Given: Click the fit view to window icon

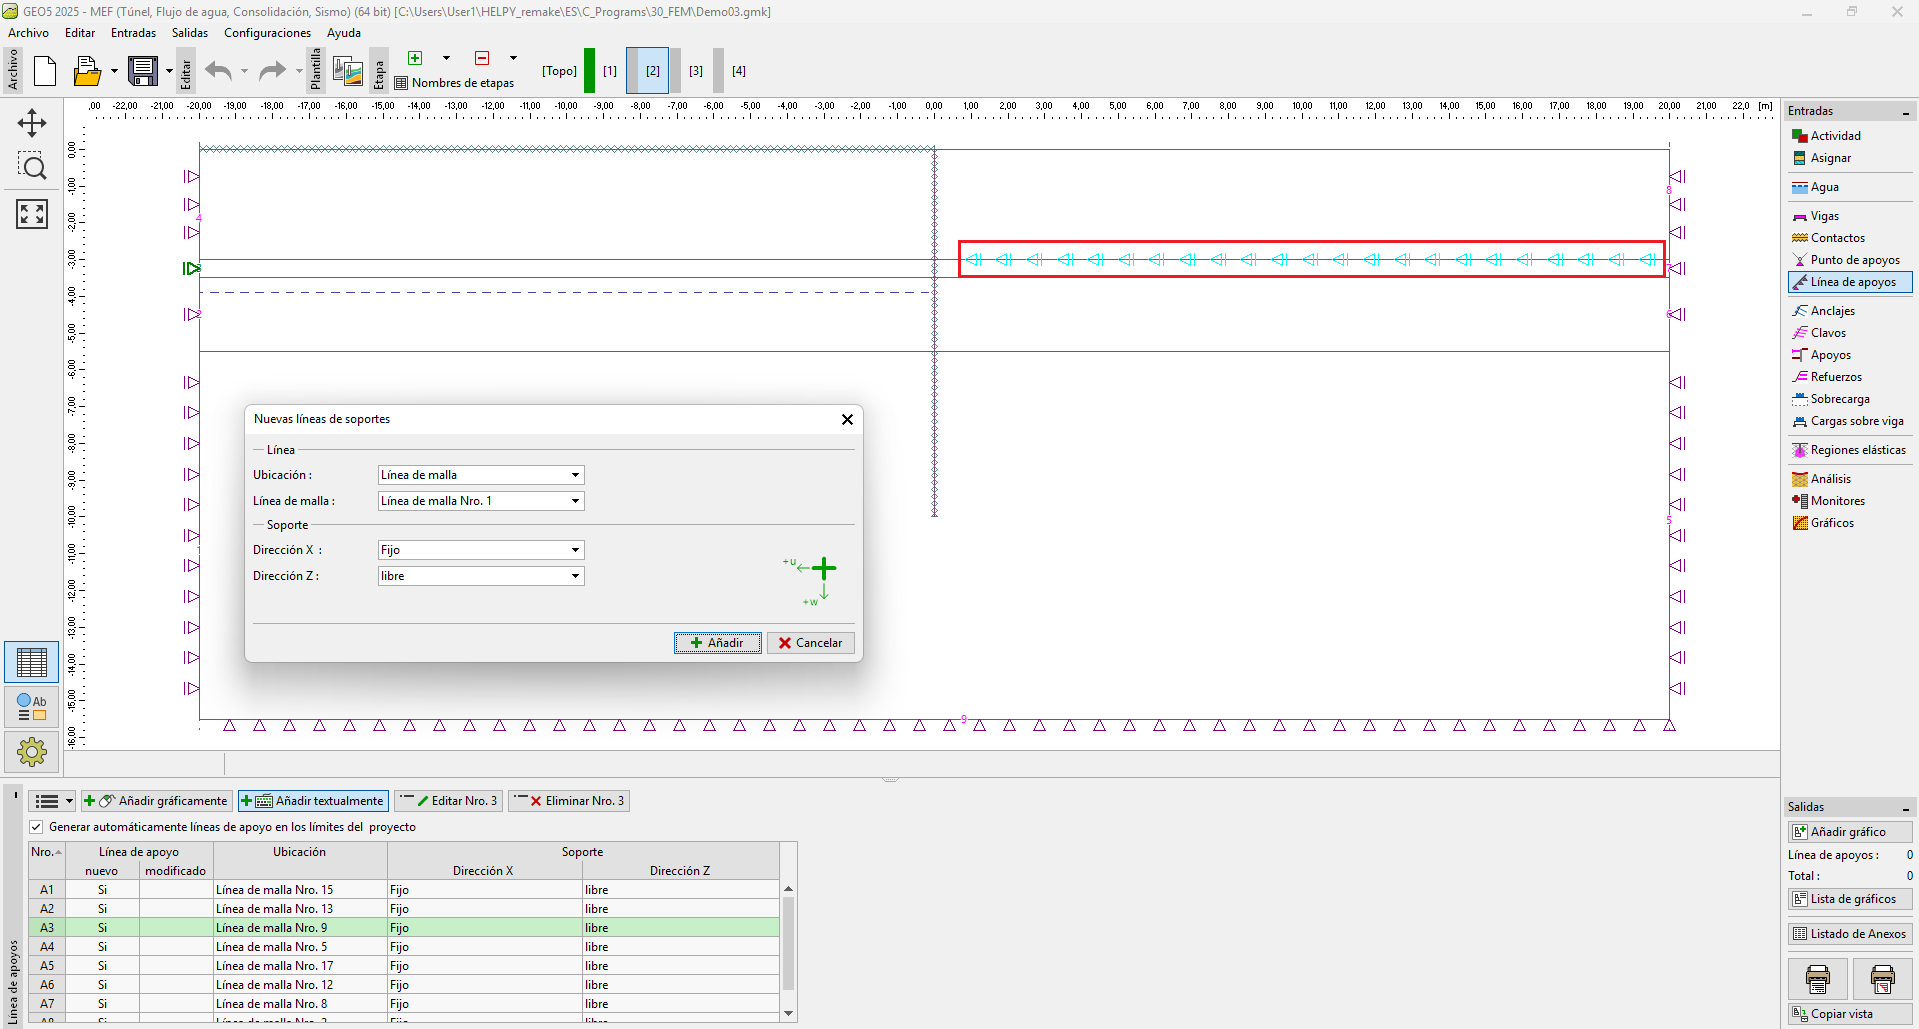Looking at the screenshot, I should (x=32, y=213).
